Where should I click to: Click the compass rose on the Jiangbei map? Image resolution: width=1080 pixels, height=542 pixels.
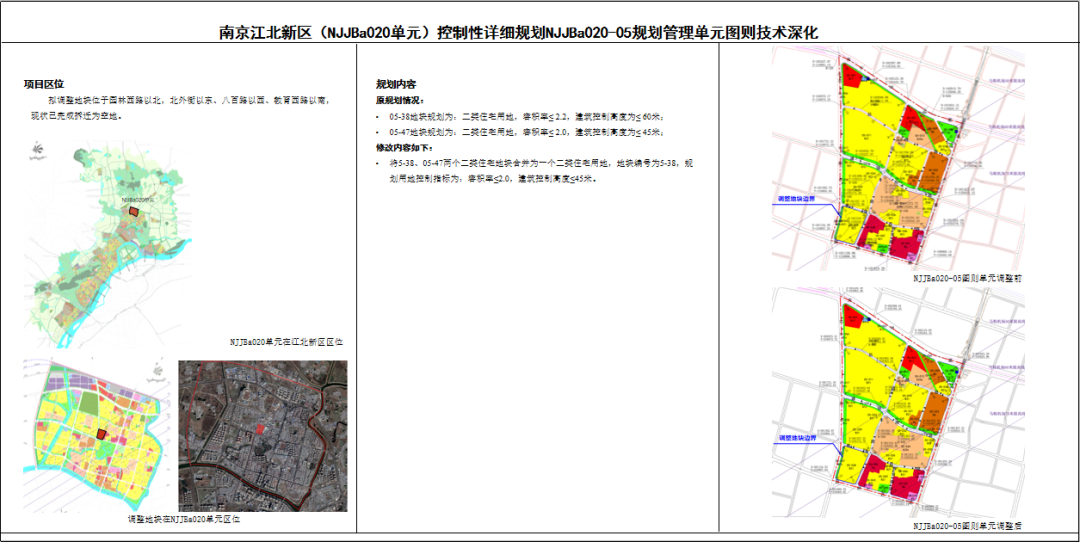pyautogui.click(x=36, y=151)
